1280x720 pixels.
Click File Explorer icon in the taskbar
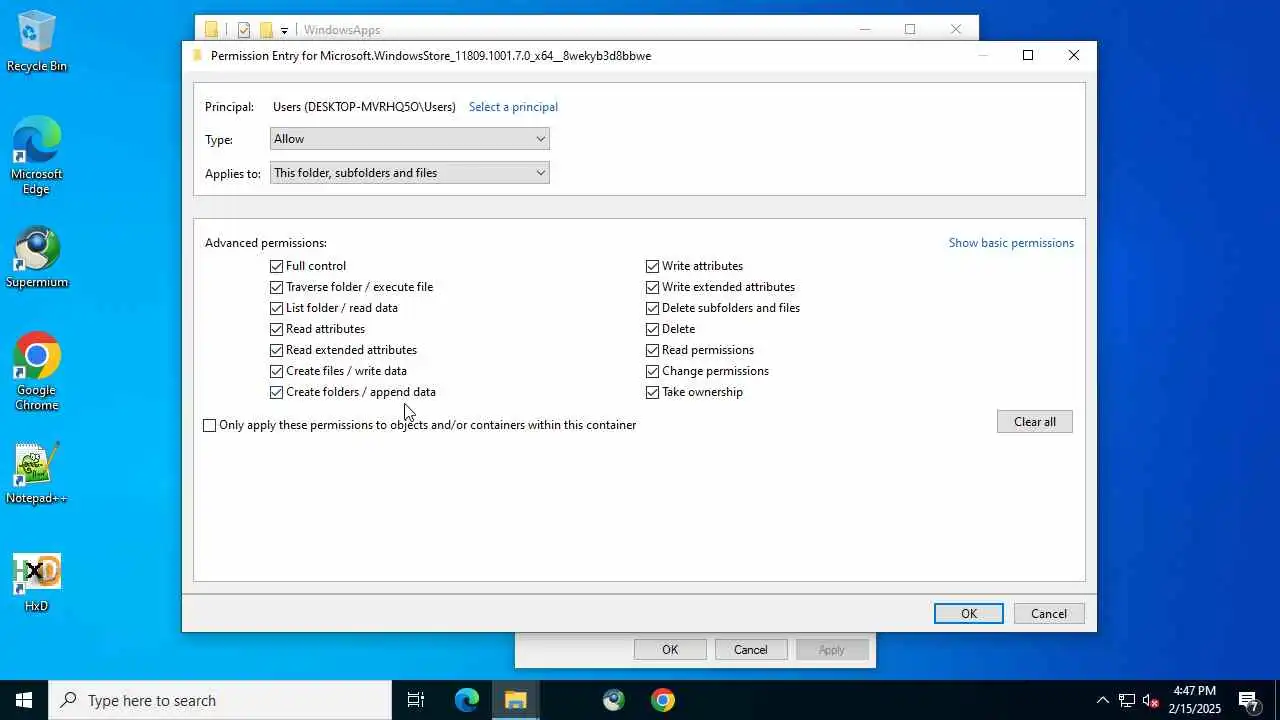click(516, 700)
